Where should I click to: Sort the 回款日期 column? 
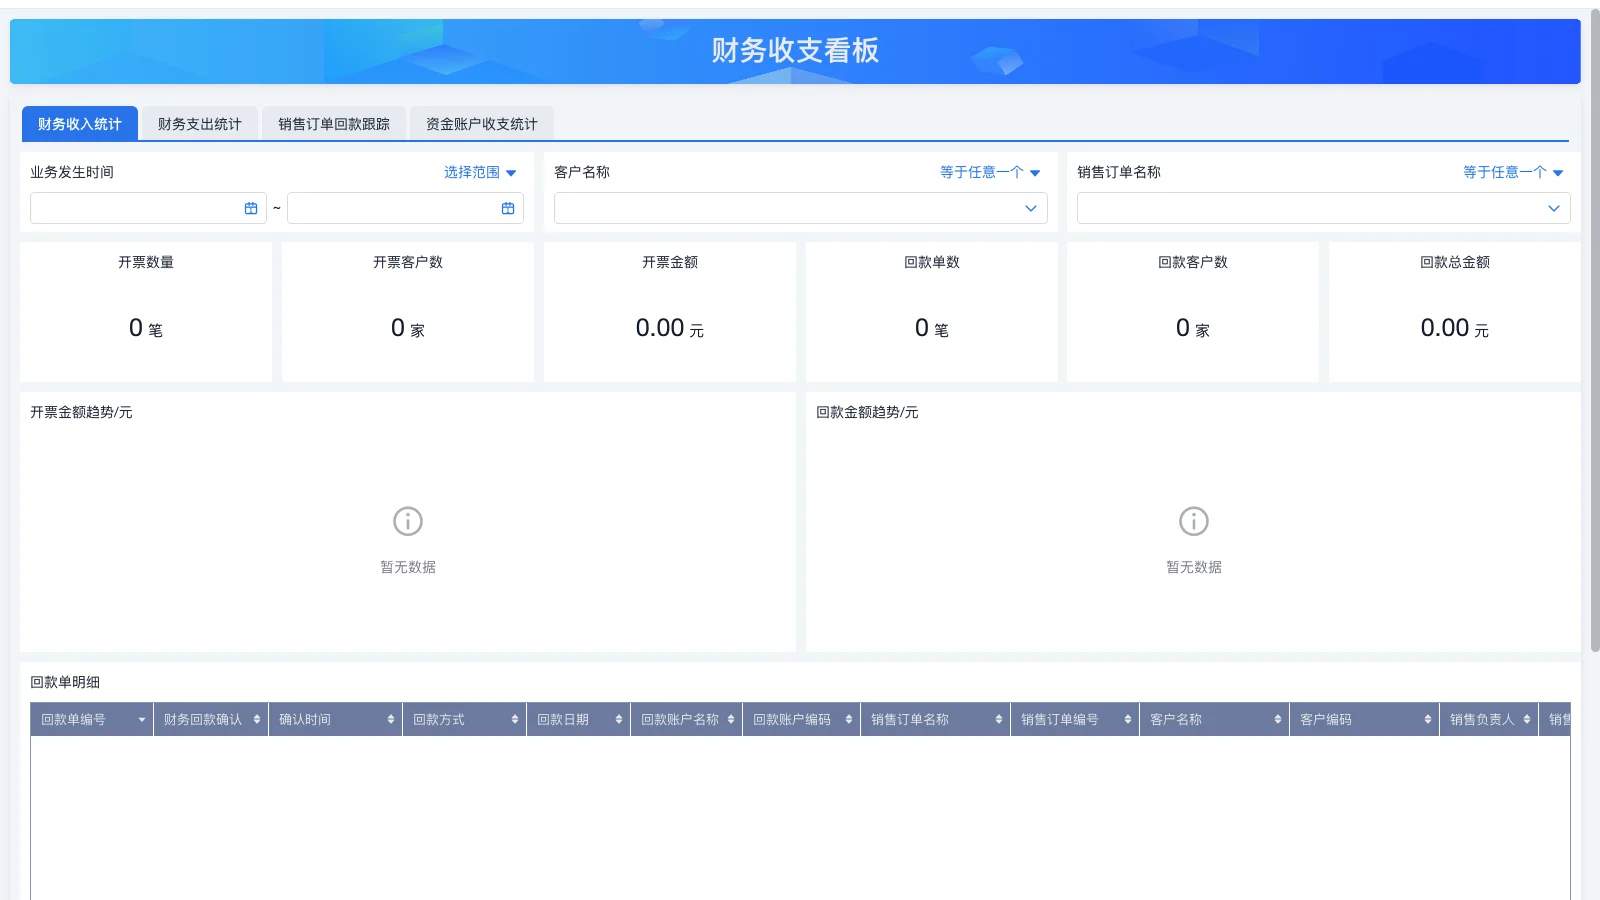tap(618, 719)
